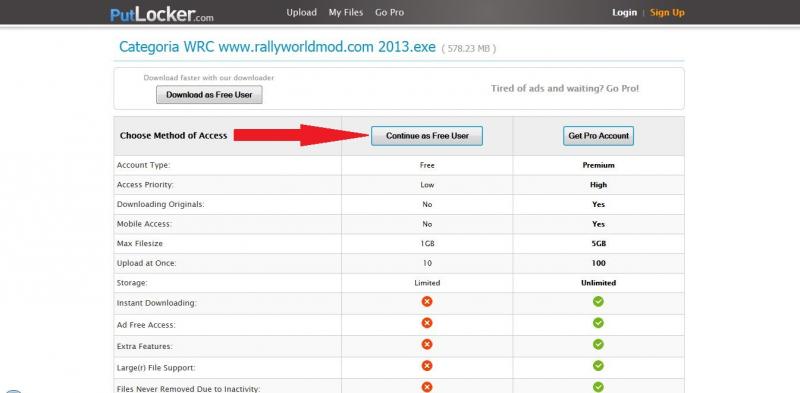
Task: Click the 'Low' access priority value
Action: click(427, 185)
